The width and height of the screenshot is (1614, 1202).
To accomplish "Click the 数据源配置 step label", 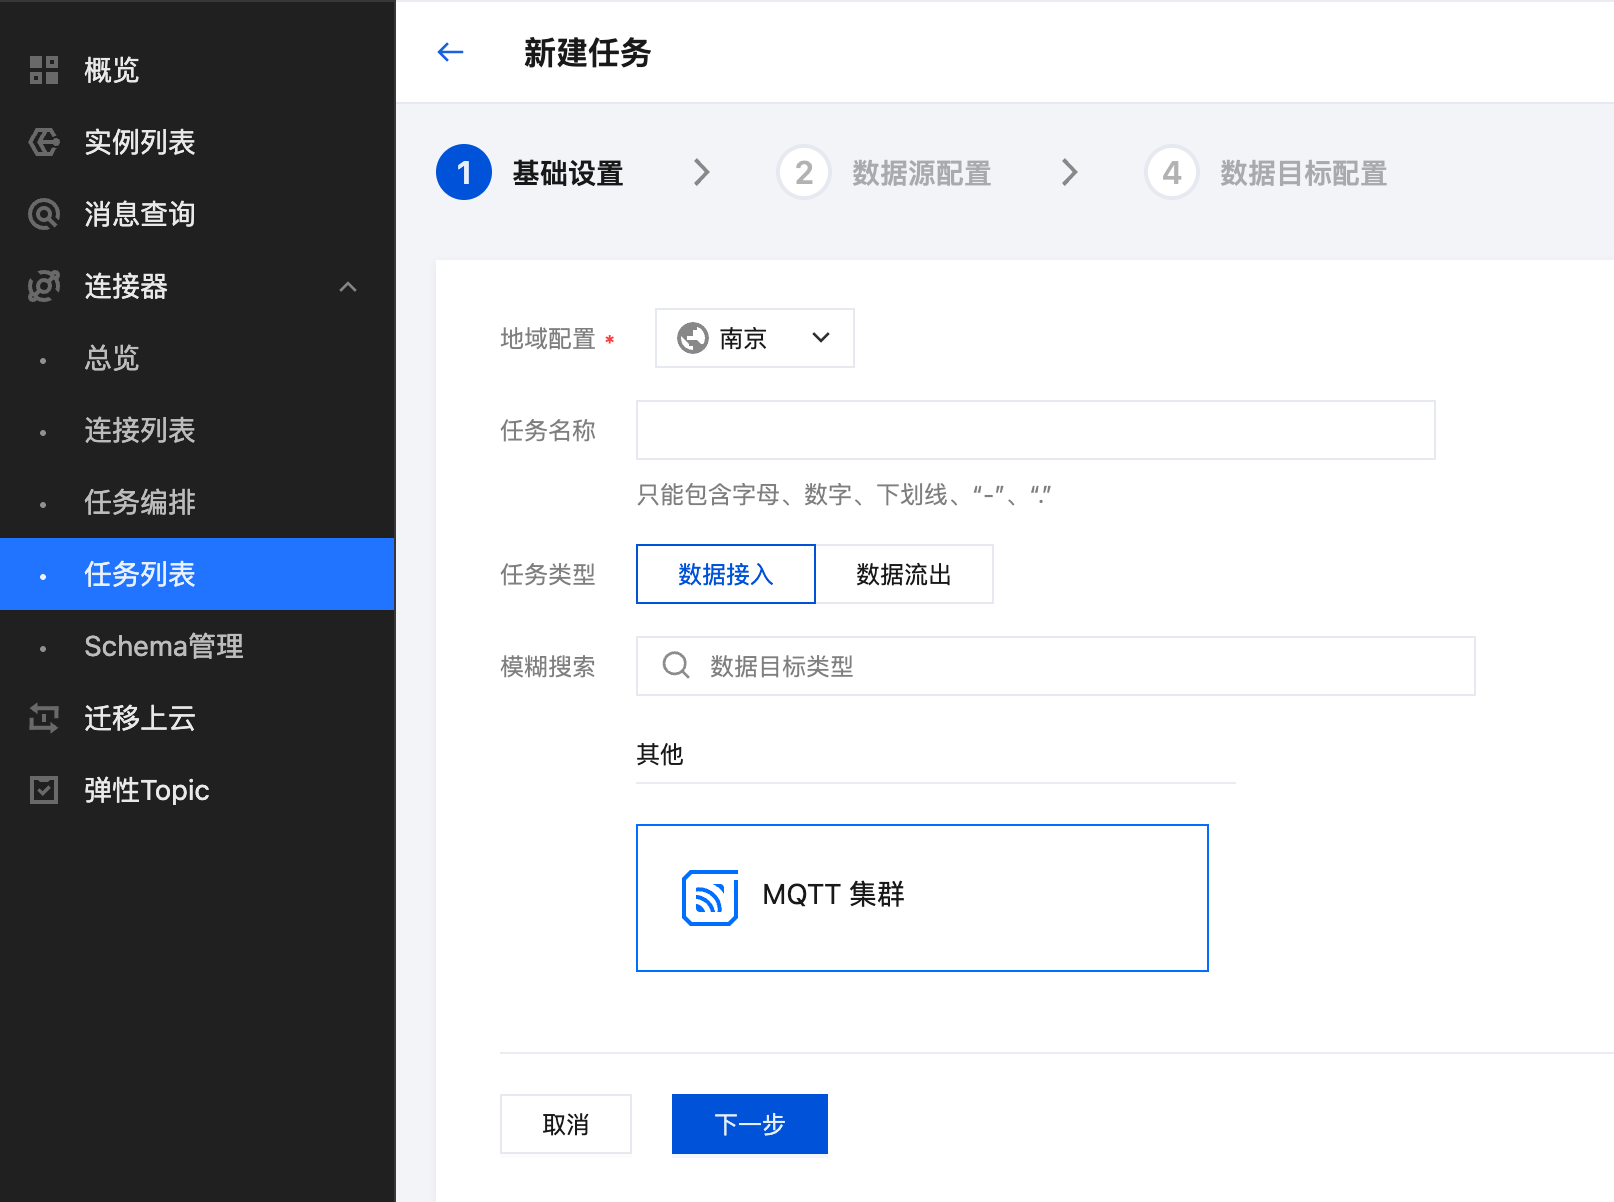I will (x=921, y=173).
